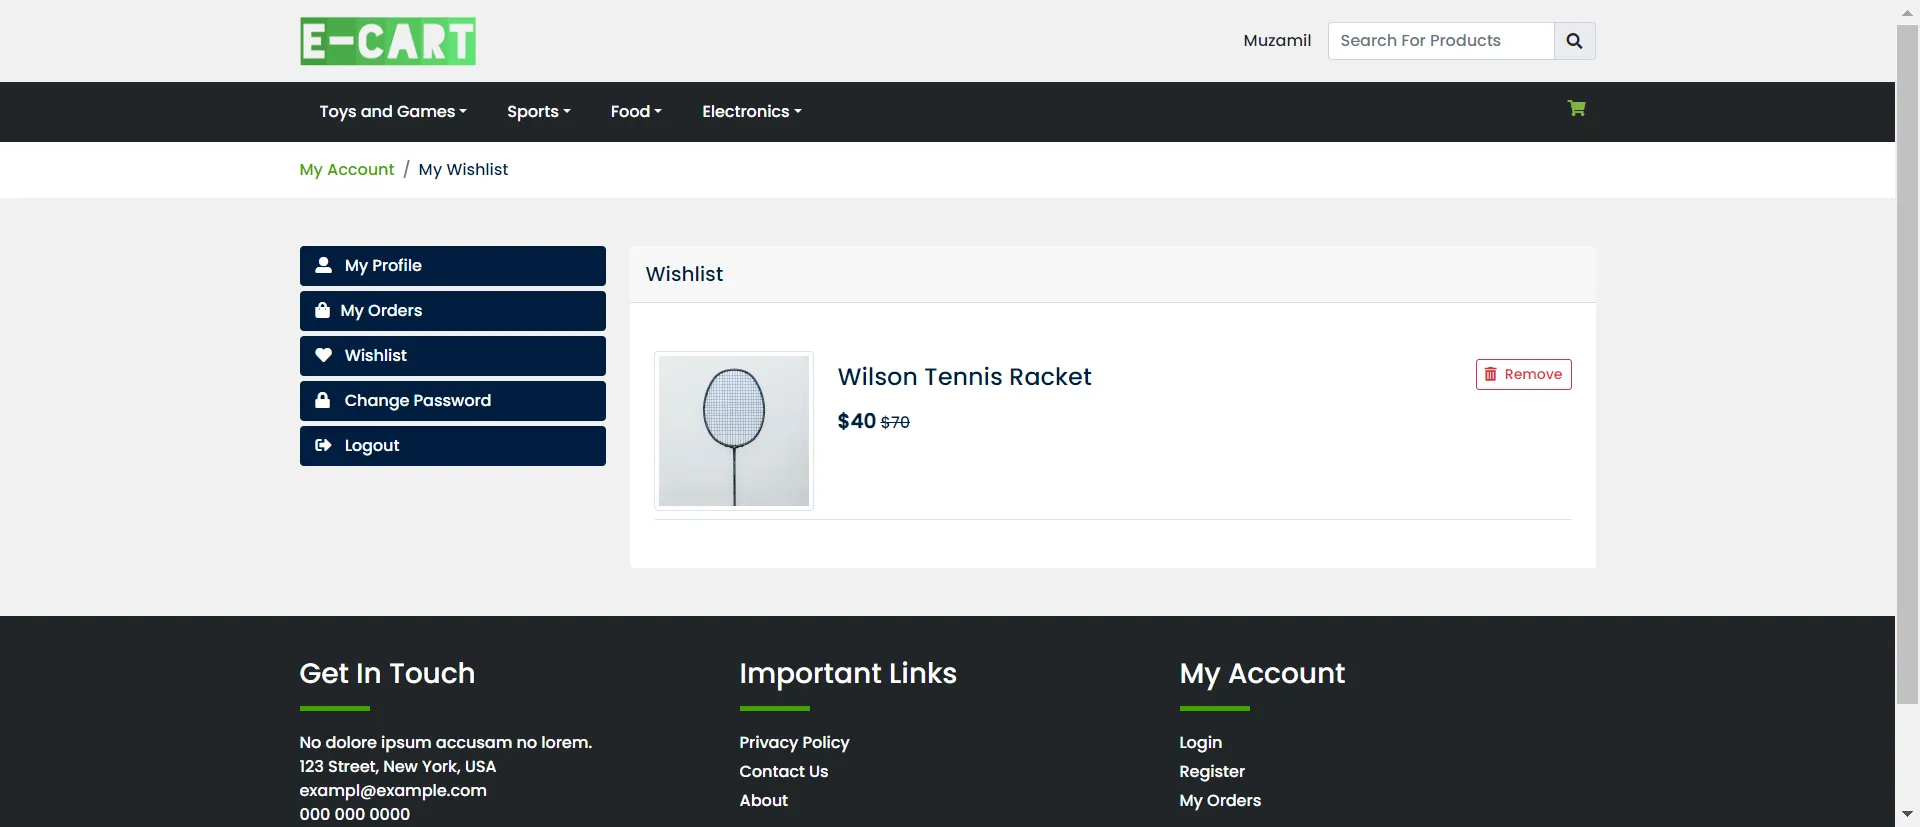Open the Privacy Policy footer link
Screen dimensions: 1920x827
(x=794, y=742)
